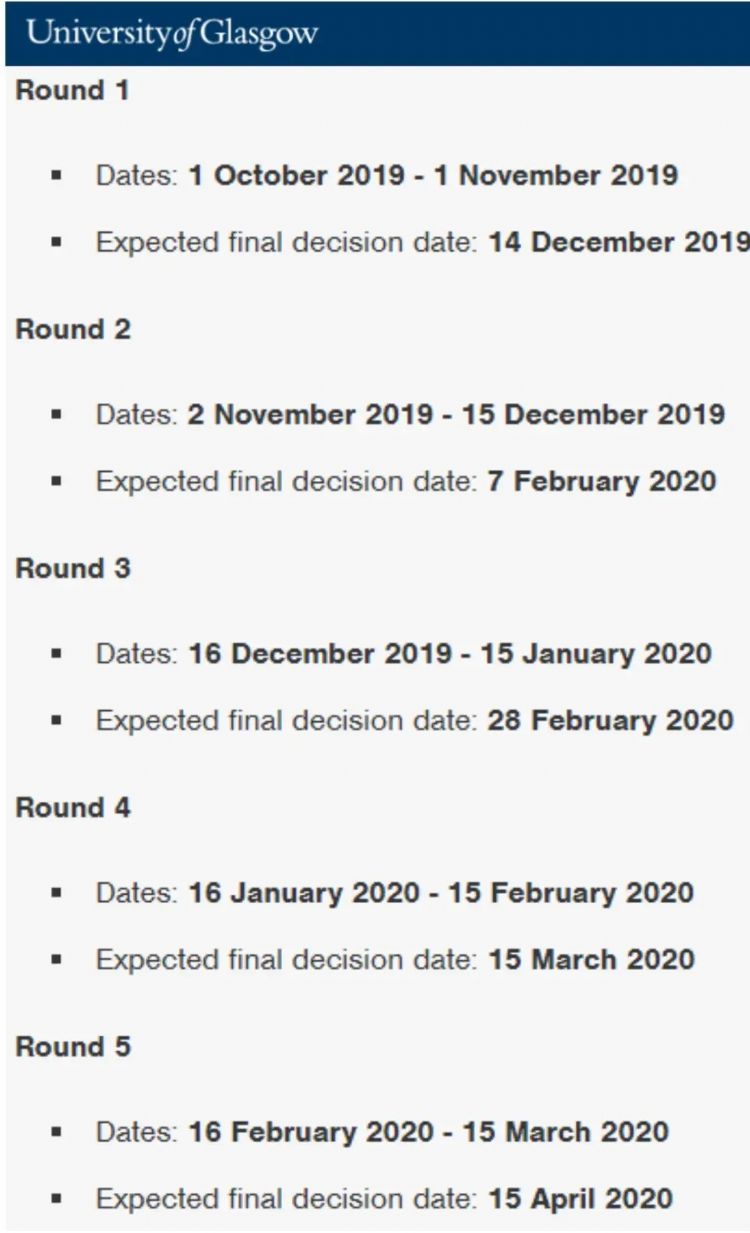Click the 14 December 2019 decision date
This screenshot has width=750, height=1233.
tap(619, 243)
